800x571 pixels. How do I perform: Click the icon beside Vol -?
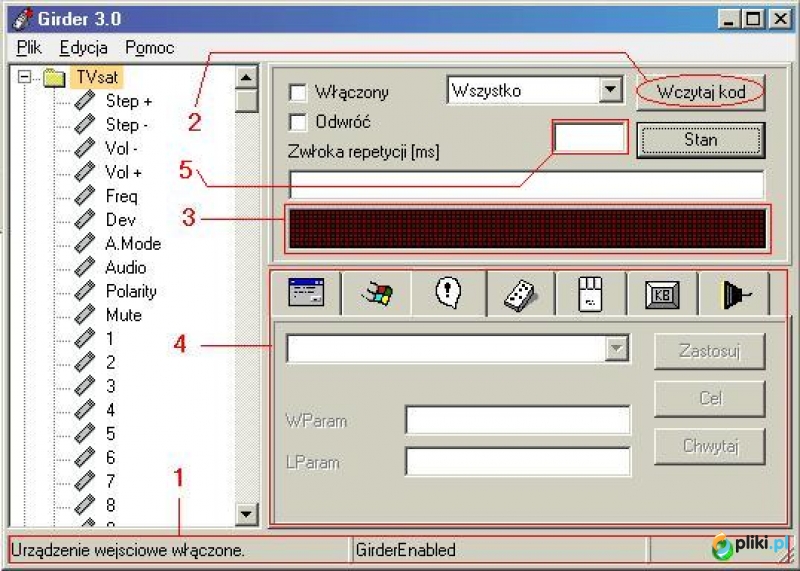point(85,148)
